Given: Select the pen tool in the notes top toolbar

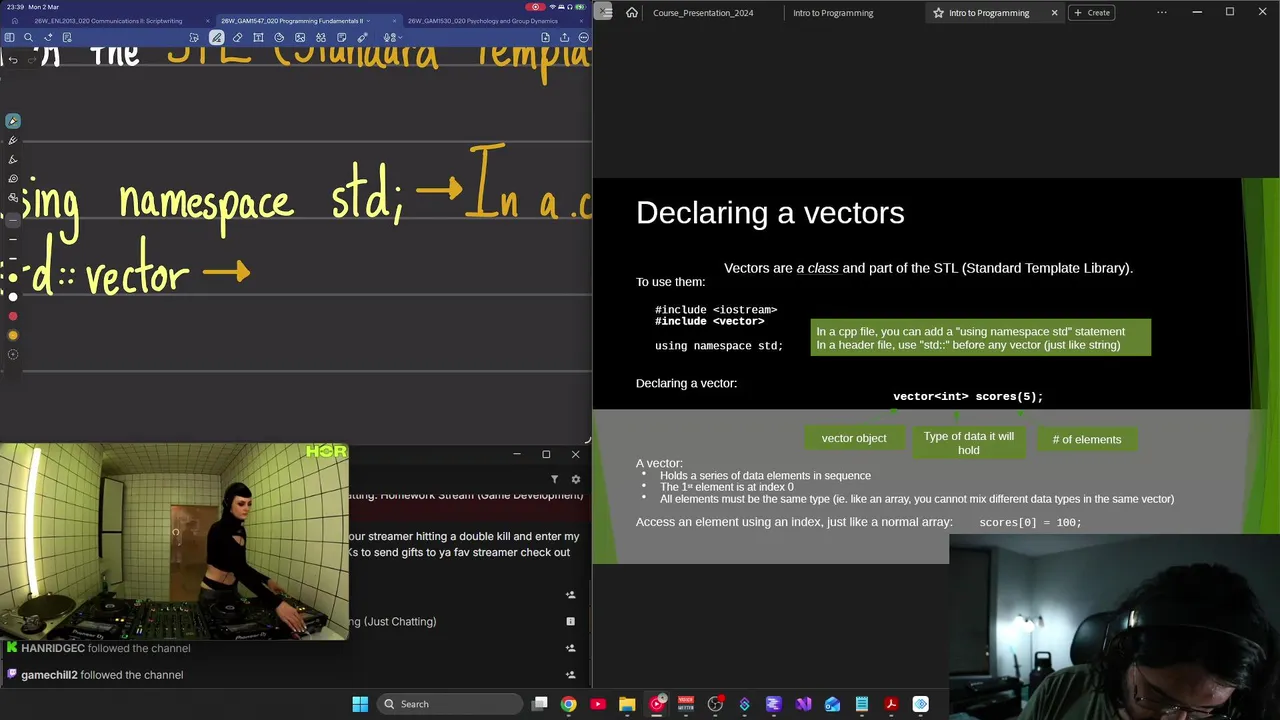Looking at the screenshot, I should 216,37.
